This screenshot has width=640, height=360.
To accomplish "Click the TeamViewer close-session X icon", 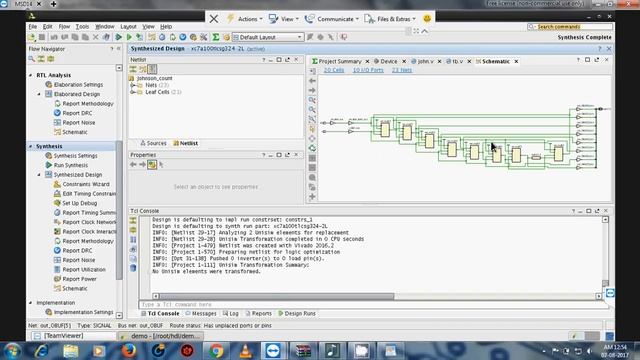I will point(213,19).
